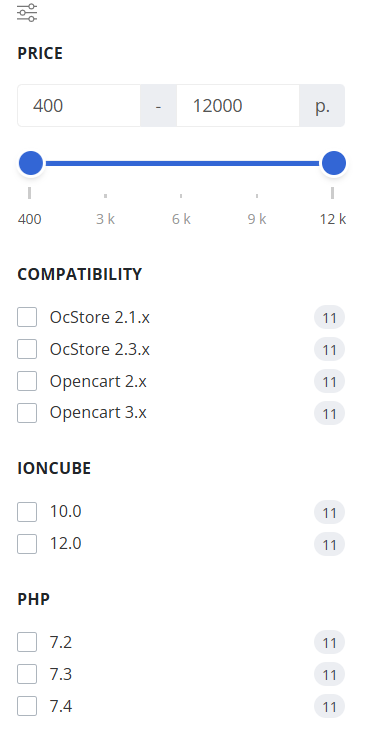Screen dimensions: 382x731
Task: Click the 9 k mark on price scale
Action: [257, 219]
